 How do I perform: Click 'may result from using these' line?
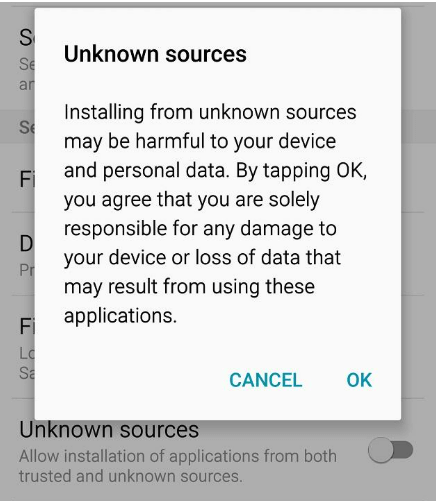coord(189,287)
